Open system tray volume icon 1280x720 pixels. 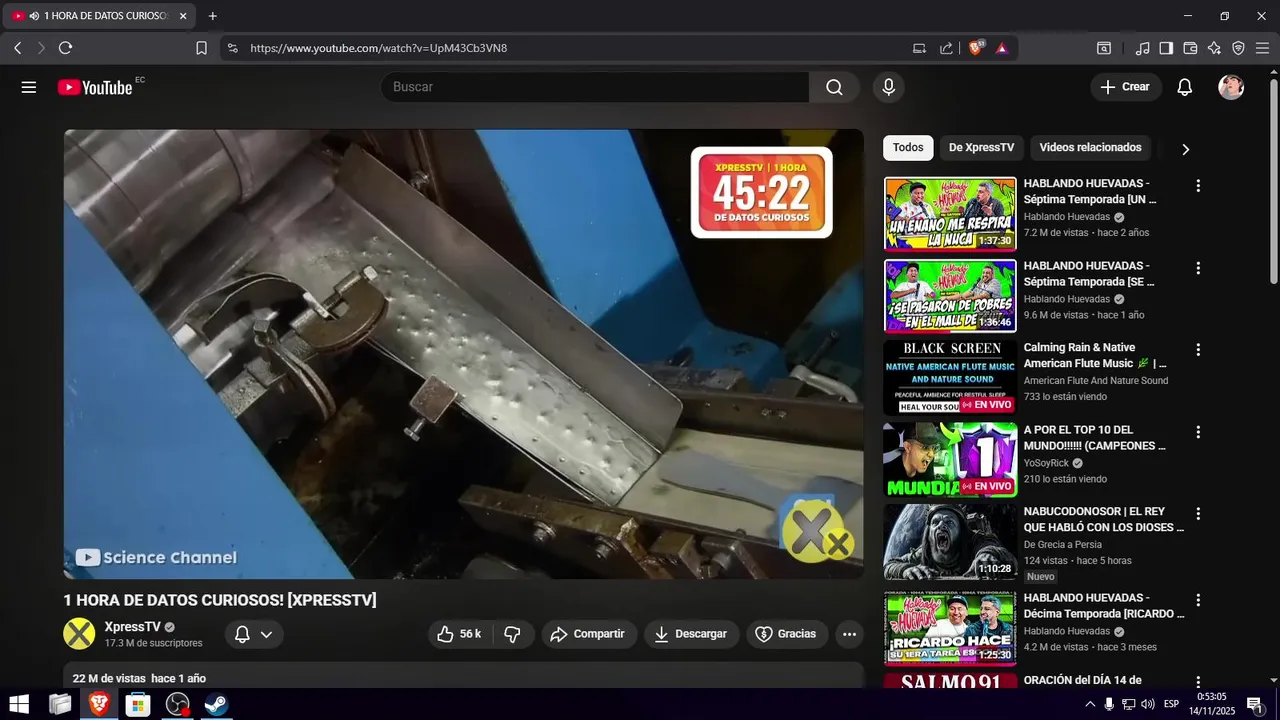tap(1147, 704)
